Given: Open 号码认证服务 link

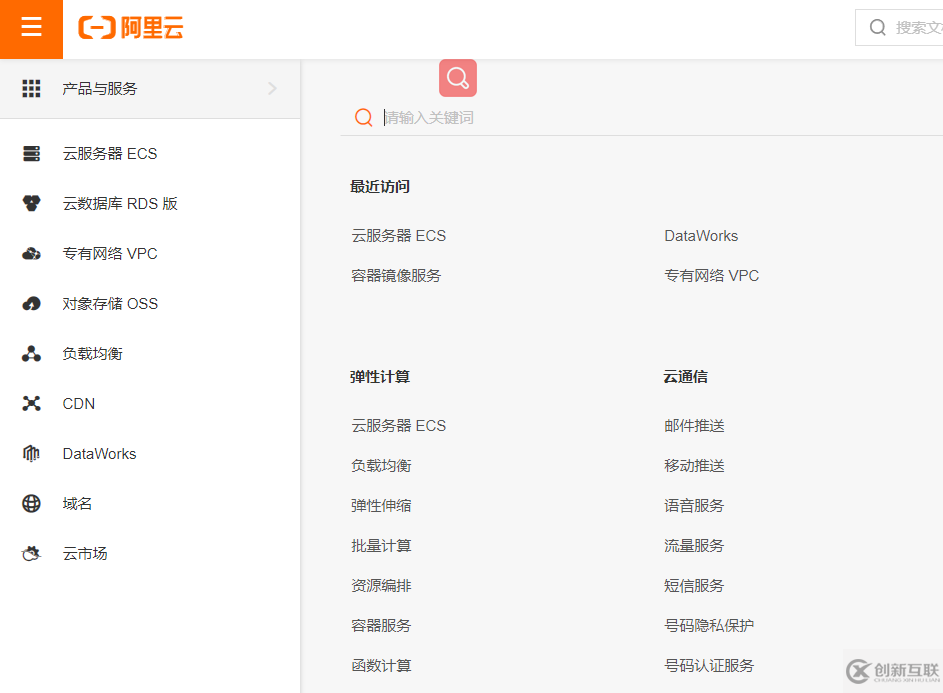Looking at the screenshot, I should pyautogui.click(x=709, y=665).
